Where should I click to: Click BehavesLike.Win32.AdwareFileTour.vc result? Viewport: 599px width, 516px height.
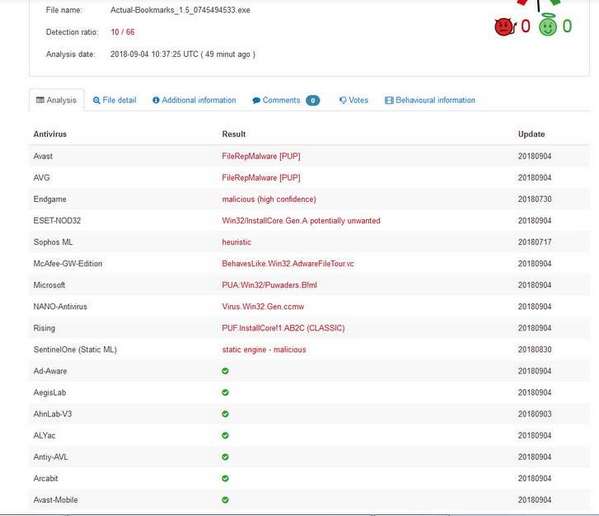tap(288, 264)
